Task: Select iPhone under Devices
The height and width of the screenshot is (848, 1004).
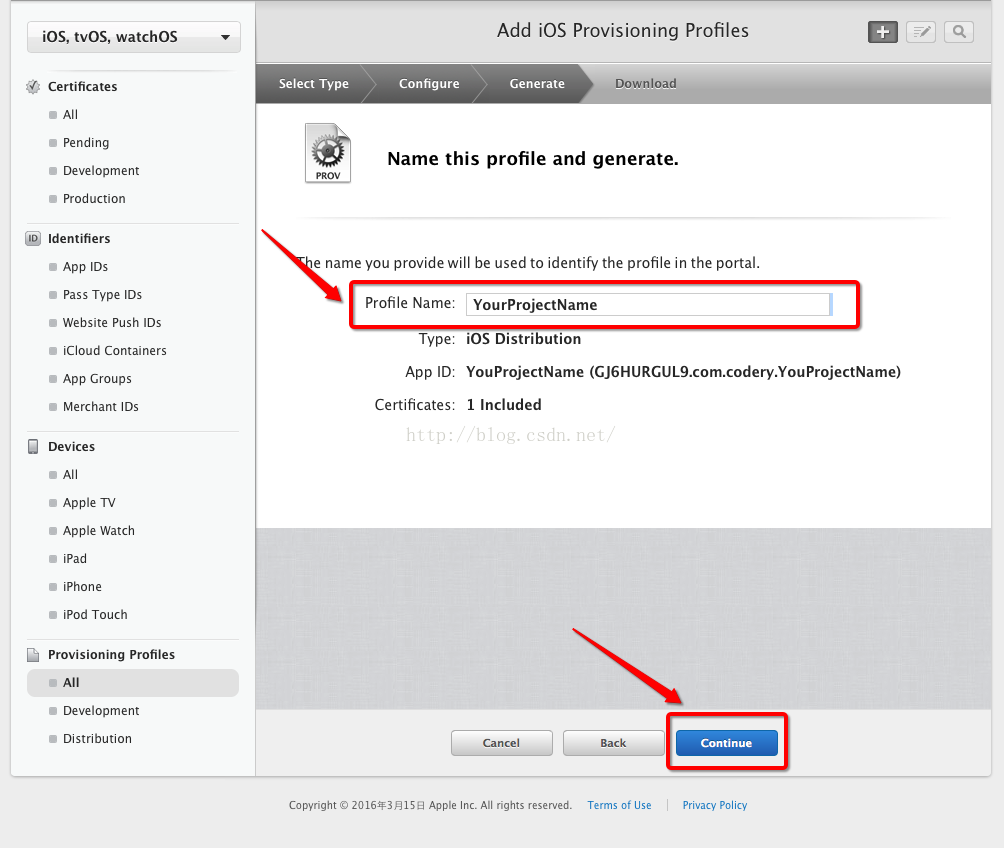Action: (x=82, y=587)
